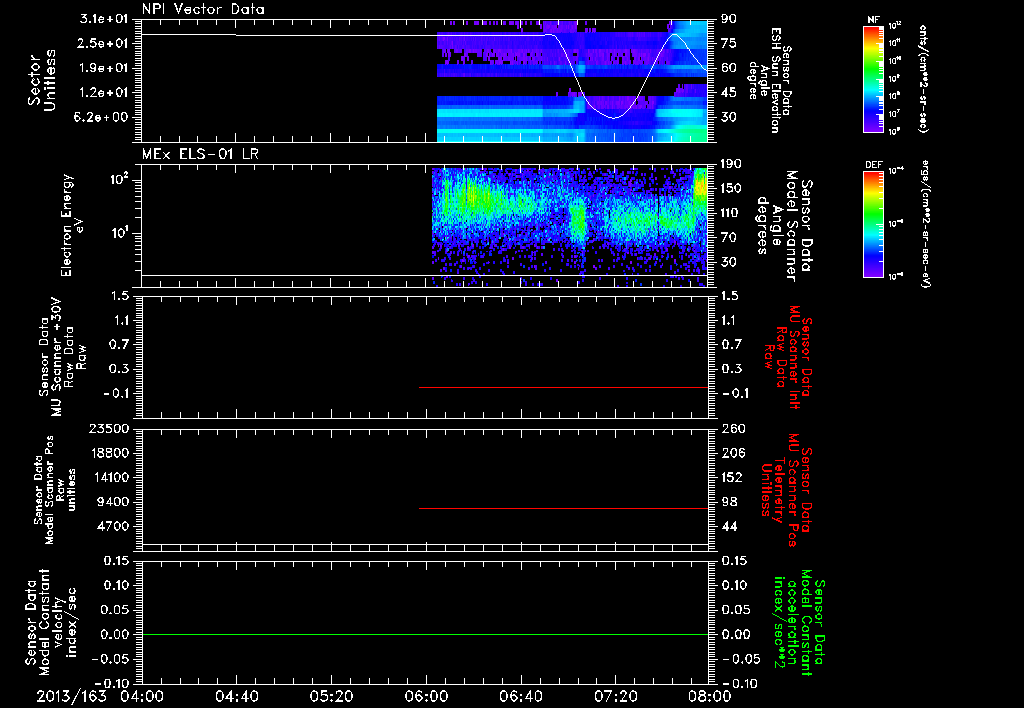Click the 3.1e+01 sector tick value
Screen dimensions: 1024x708
point(104,19)
